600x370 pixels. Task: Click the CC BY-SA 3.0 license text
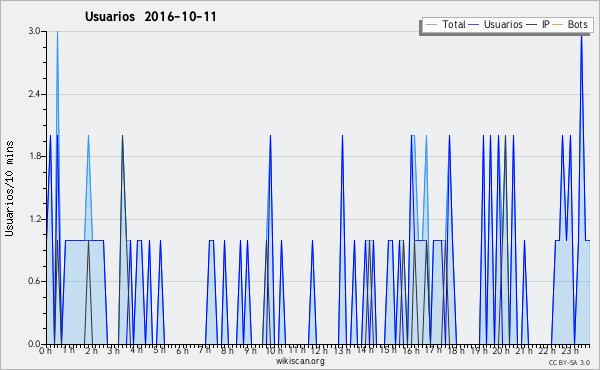569,362
